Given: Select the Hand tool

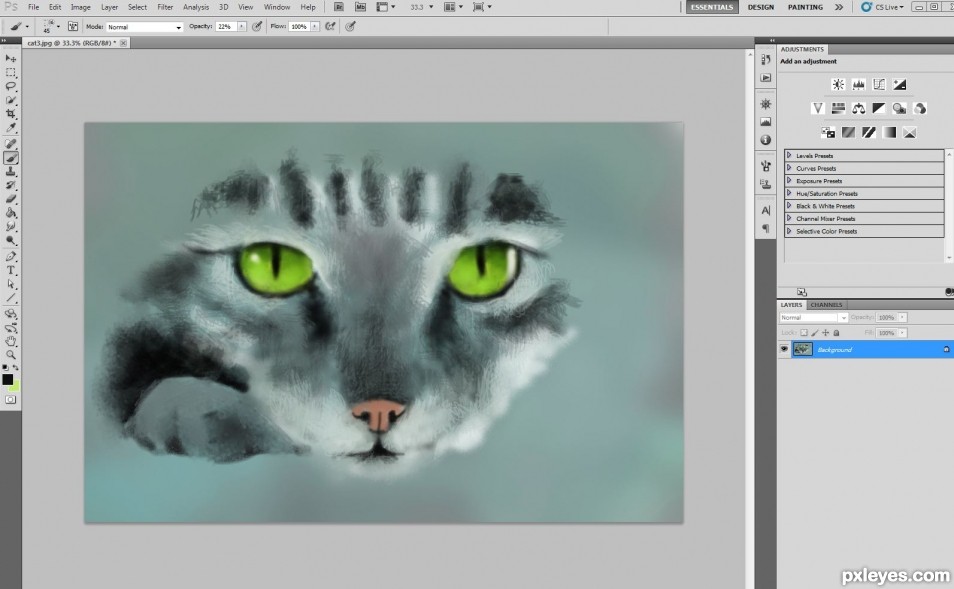Looking at the screenshot, I should [11, 341].
